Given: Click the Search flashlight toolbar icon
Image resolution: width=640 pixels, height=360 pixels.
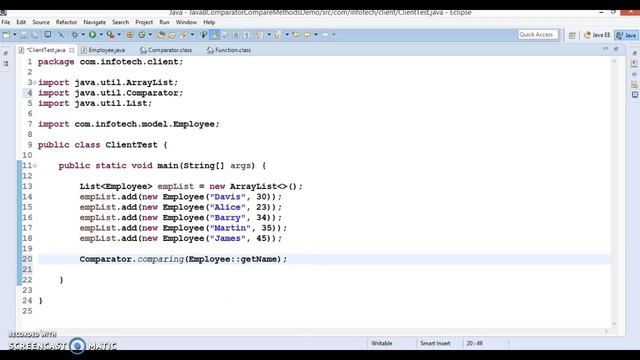Looking at the screenshot, I should point(184,35).
